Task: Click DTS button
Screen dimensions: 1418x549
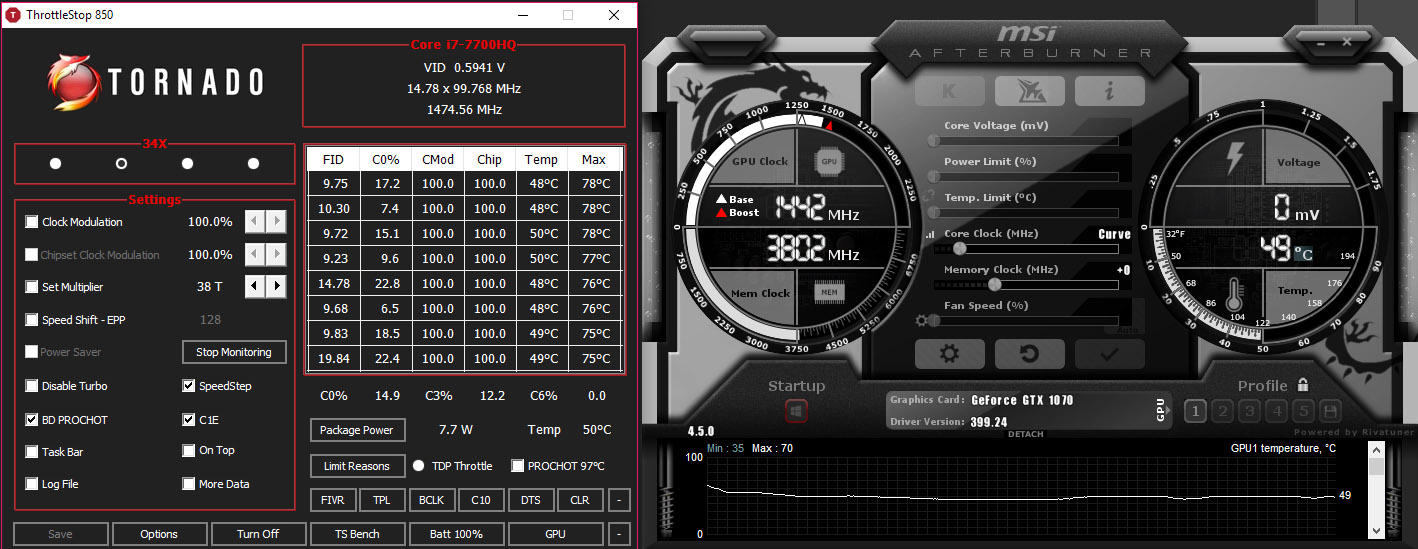Action: pos(531,500)
